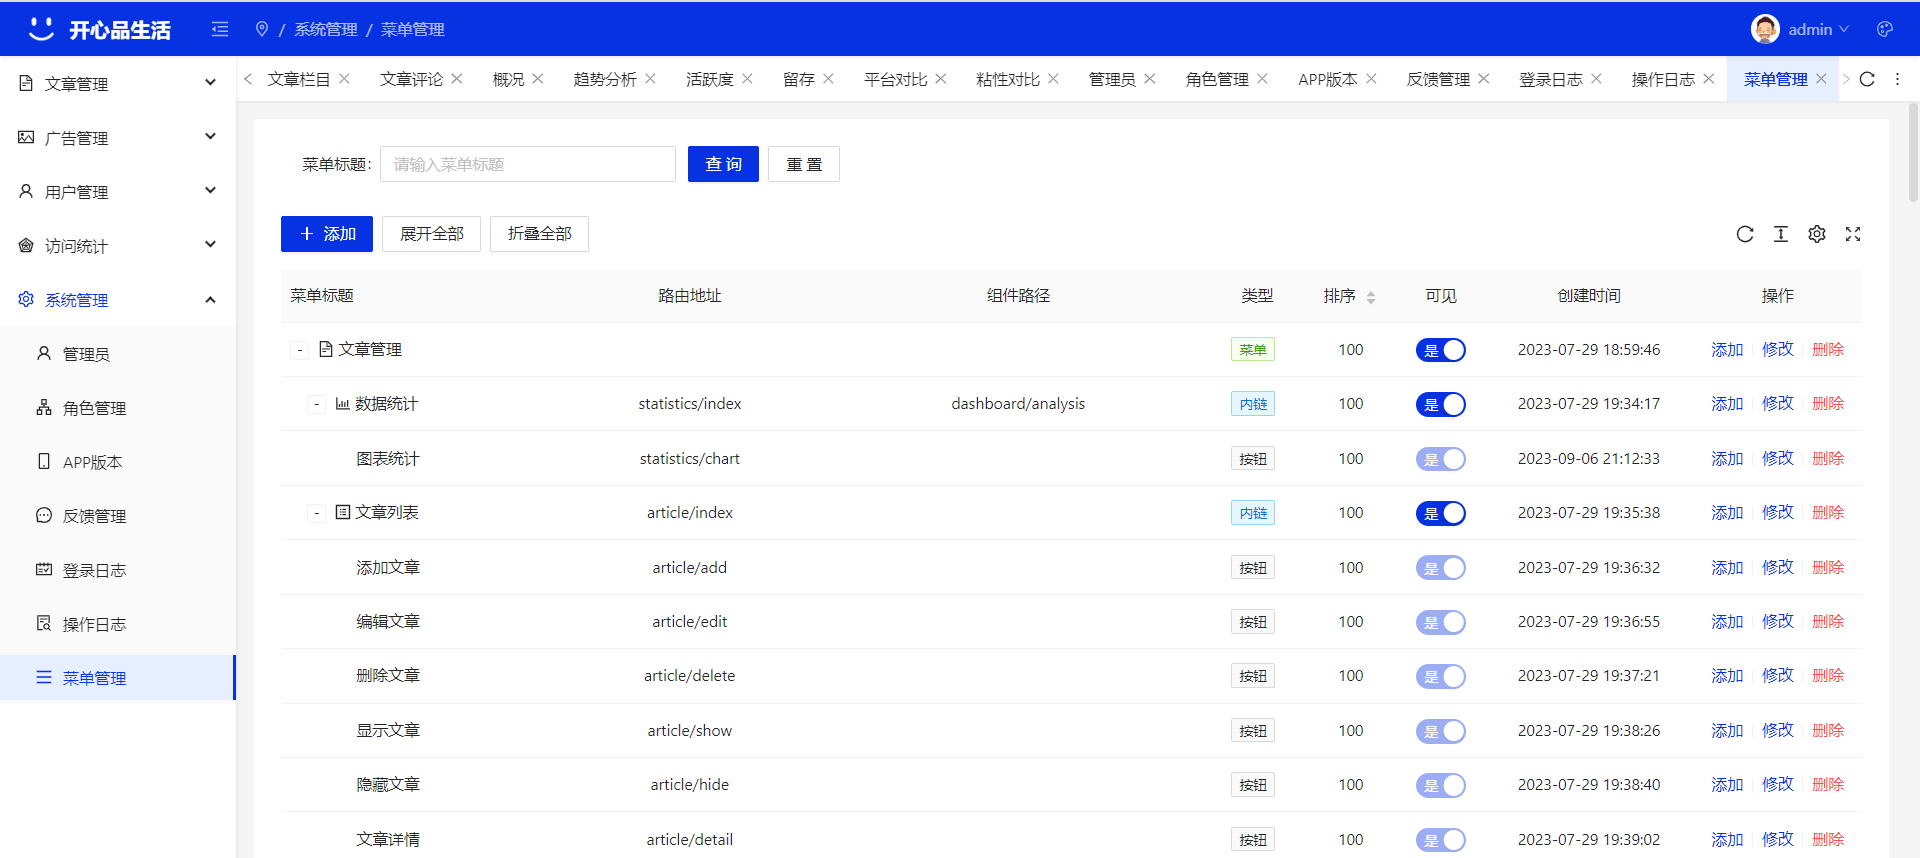Viewport: 1920px width, 858px height.
Task: Open table column settings gear icon
Action: click(x=1817, y=234)
